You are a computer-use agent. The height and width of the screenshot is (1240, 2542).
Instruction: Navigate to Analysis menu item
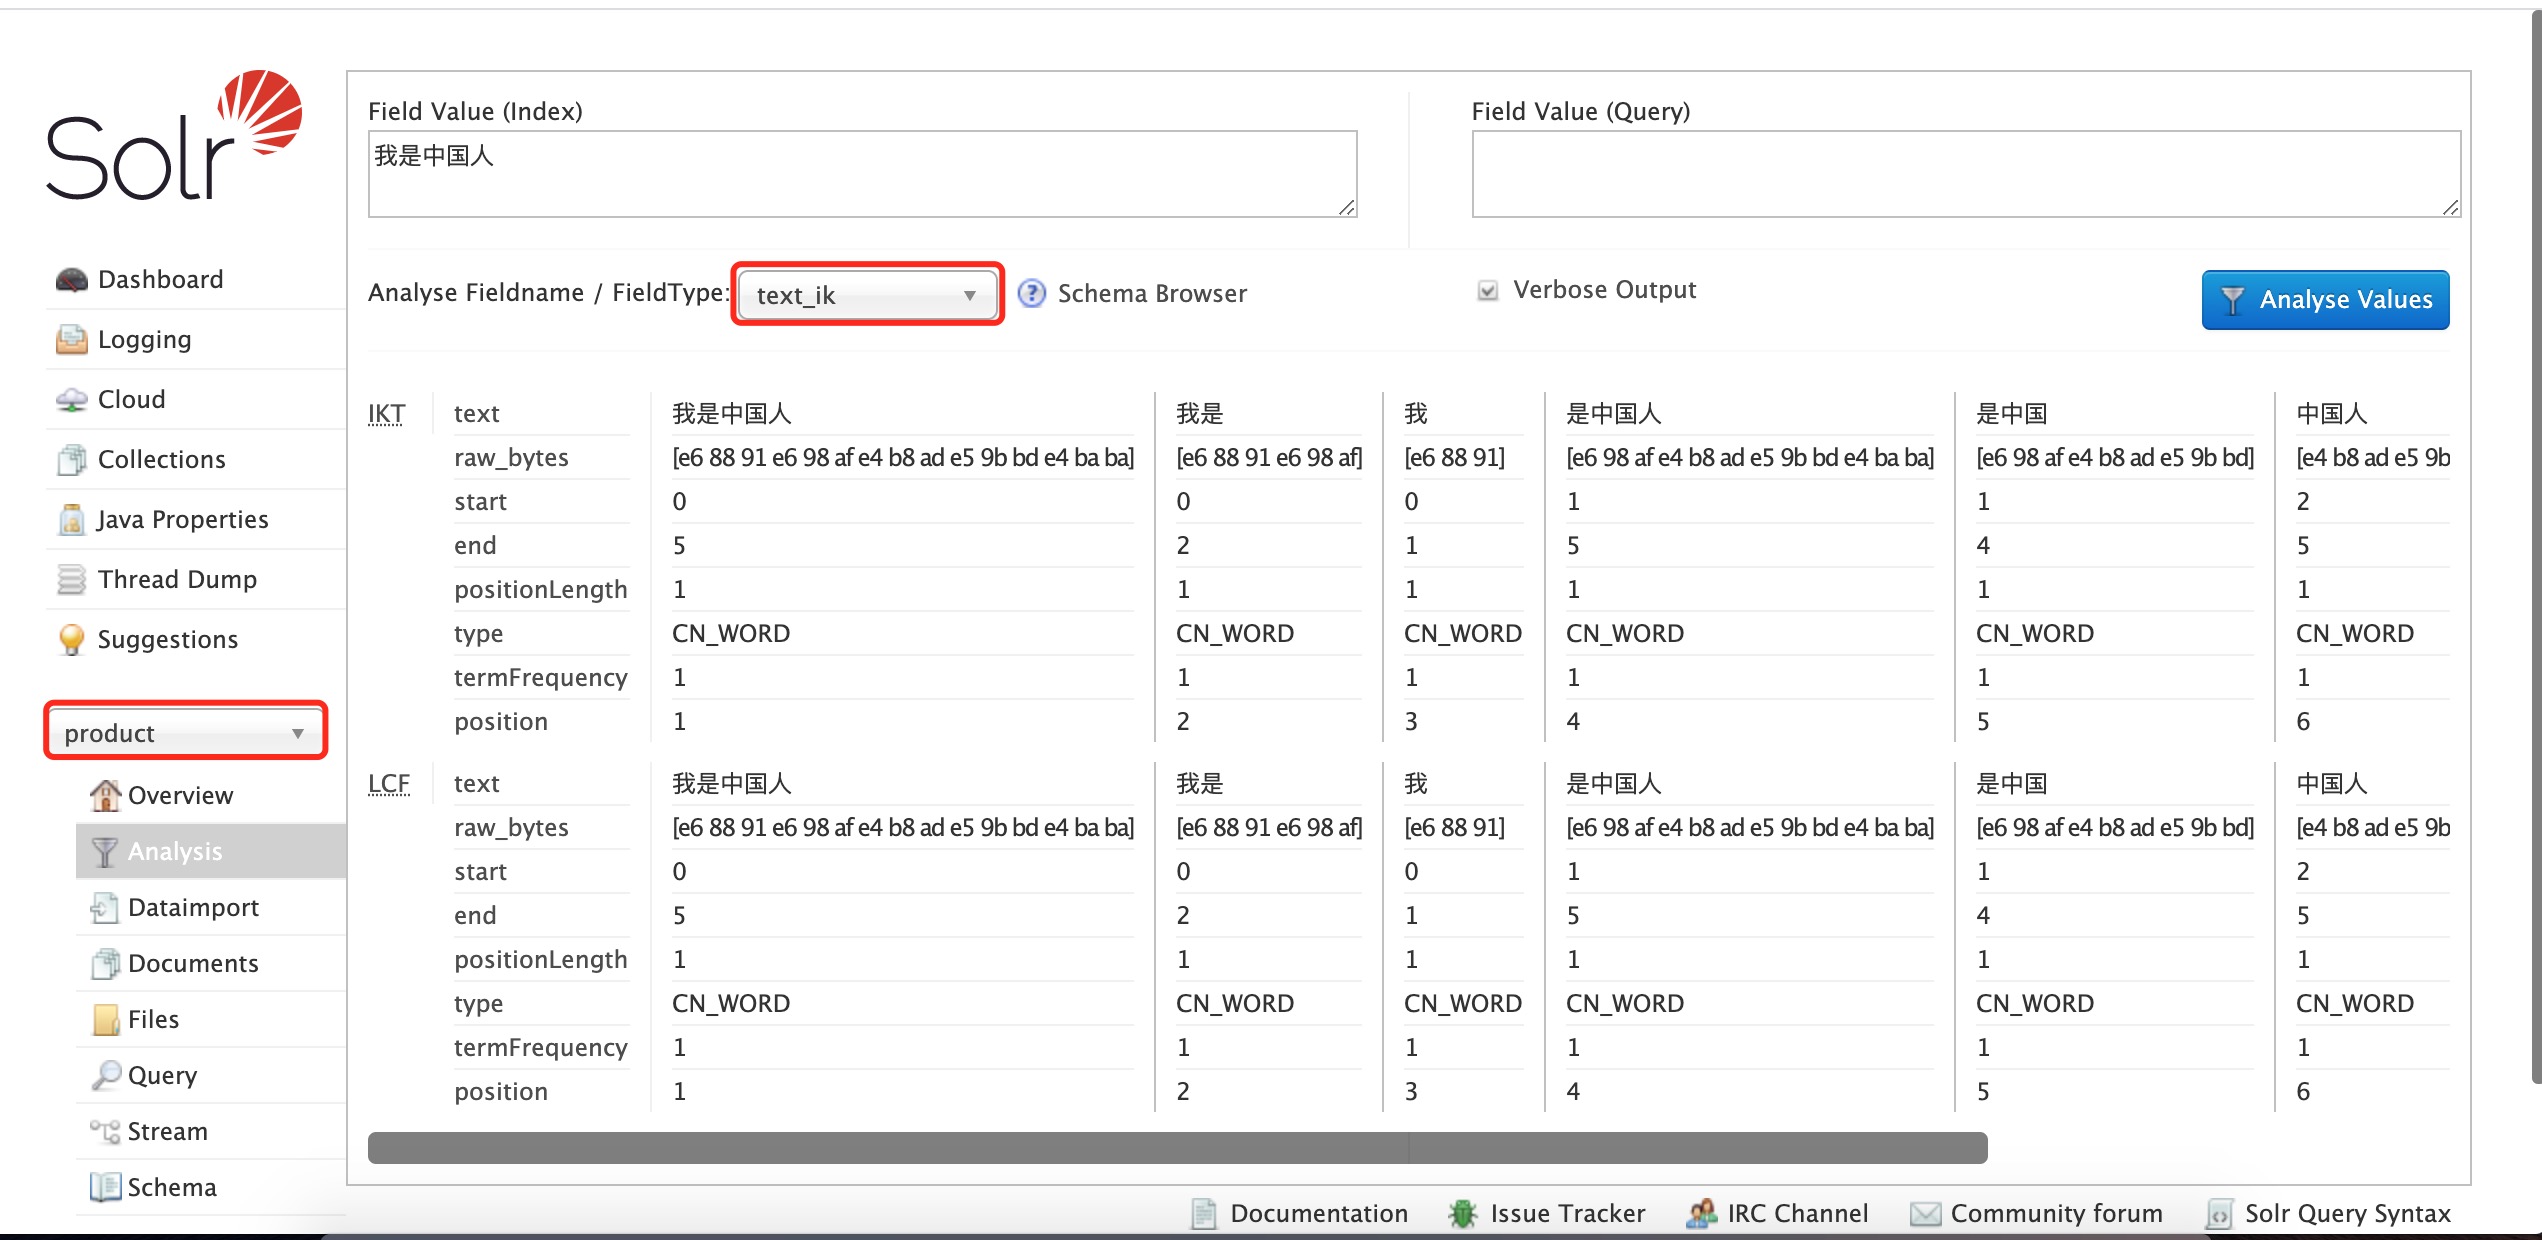coord(173,849)
